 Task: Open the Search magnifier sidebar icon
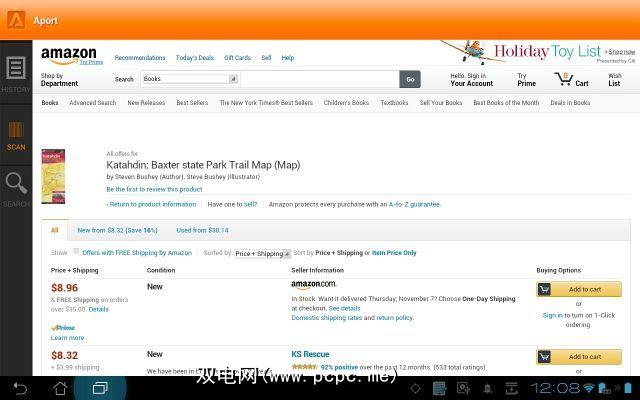[16, 183]
